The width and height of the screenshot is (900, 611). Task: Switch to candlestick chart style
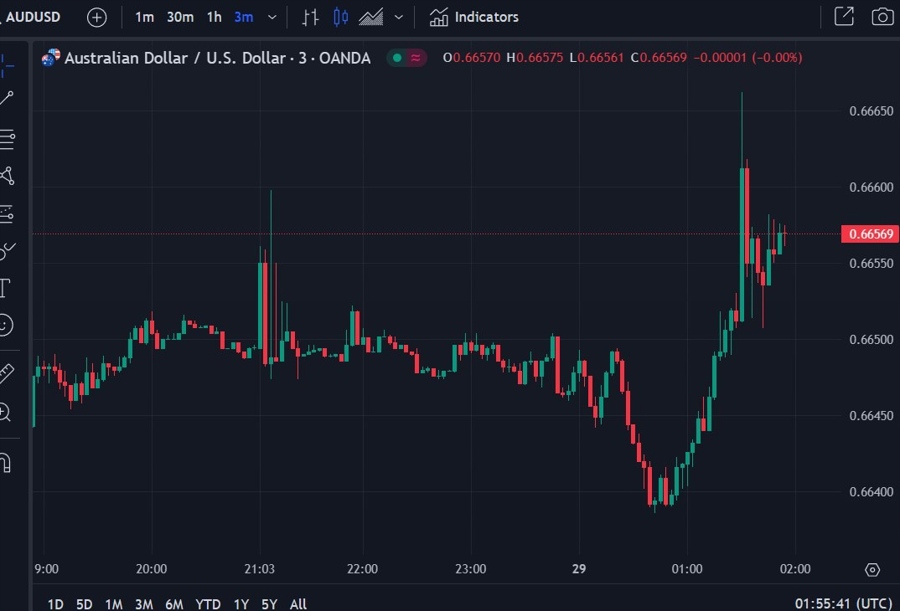(340, 17)
